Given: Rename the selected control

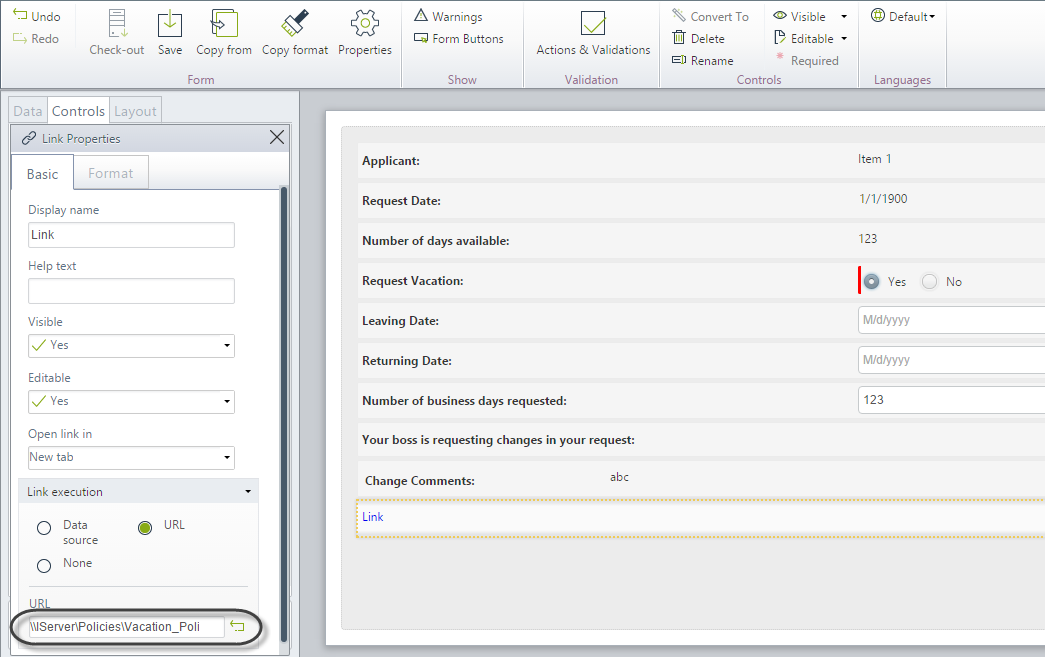Looking at the screenshot, I should [703, 60].
